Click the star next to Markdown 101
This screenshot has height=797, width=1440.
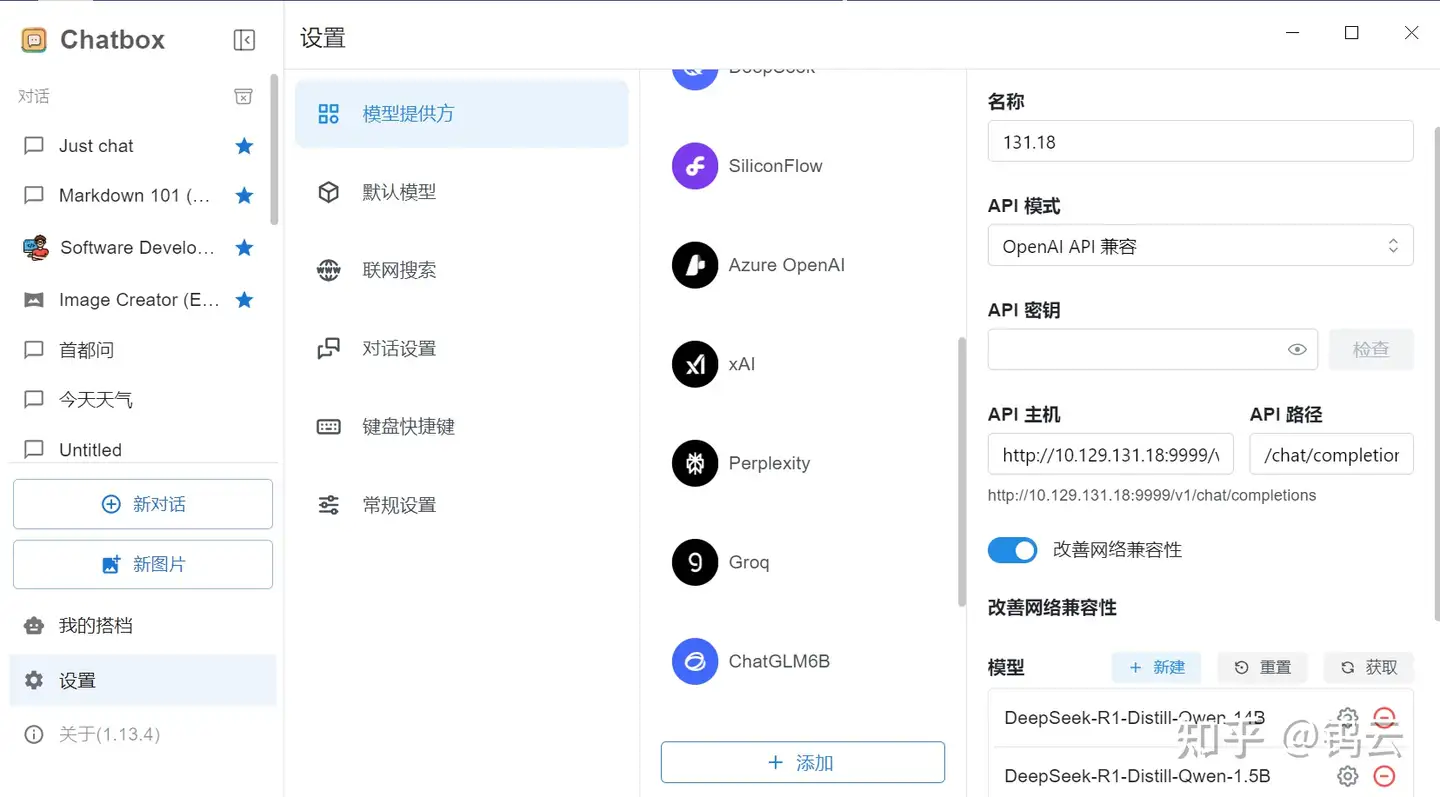tap(244, 196)
